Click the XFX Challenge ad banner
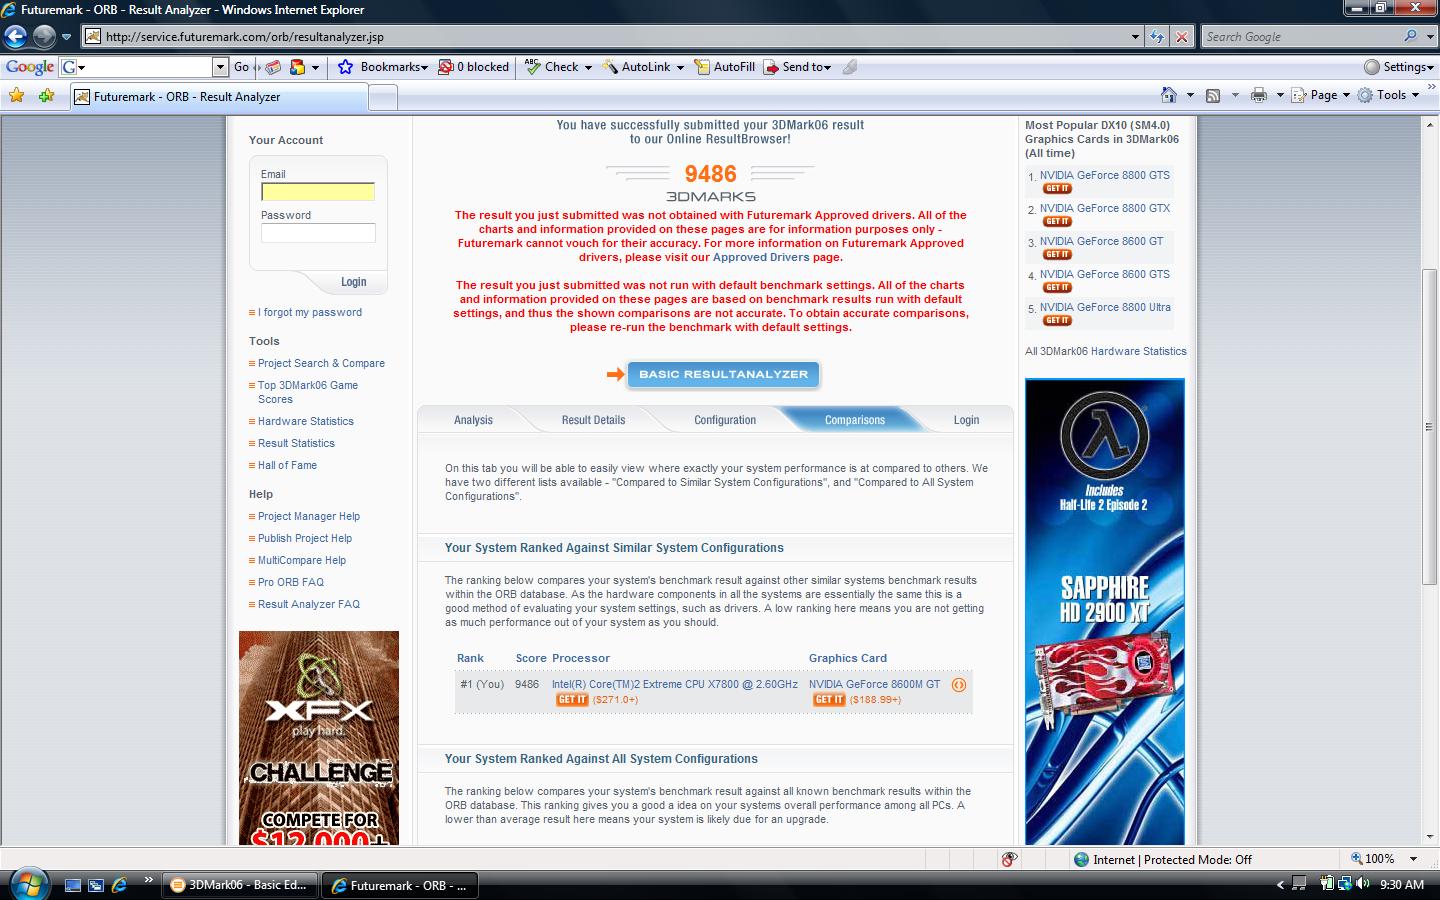The width and height of the screenshot is (1440, 900). point(319,738)
